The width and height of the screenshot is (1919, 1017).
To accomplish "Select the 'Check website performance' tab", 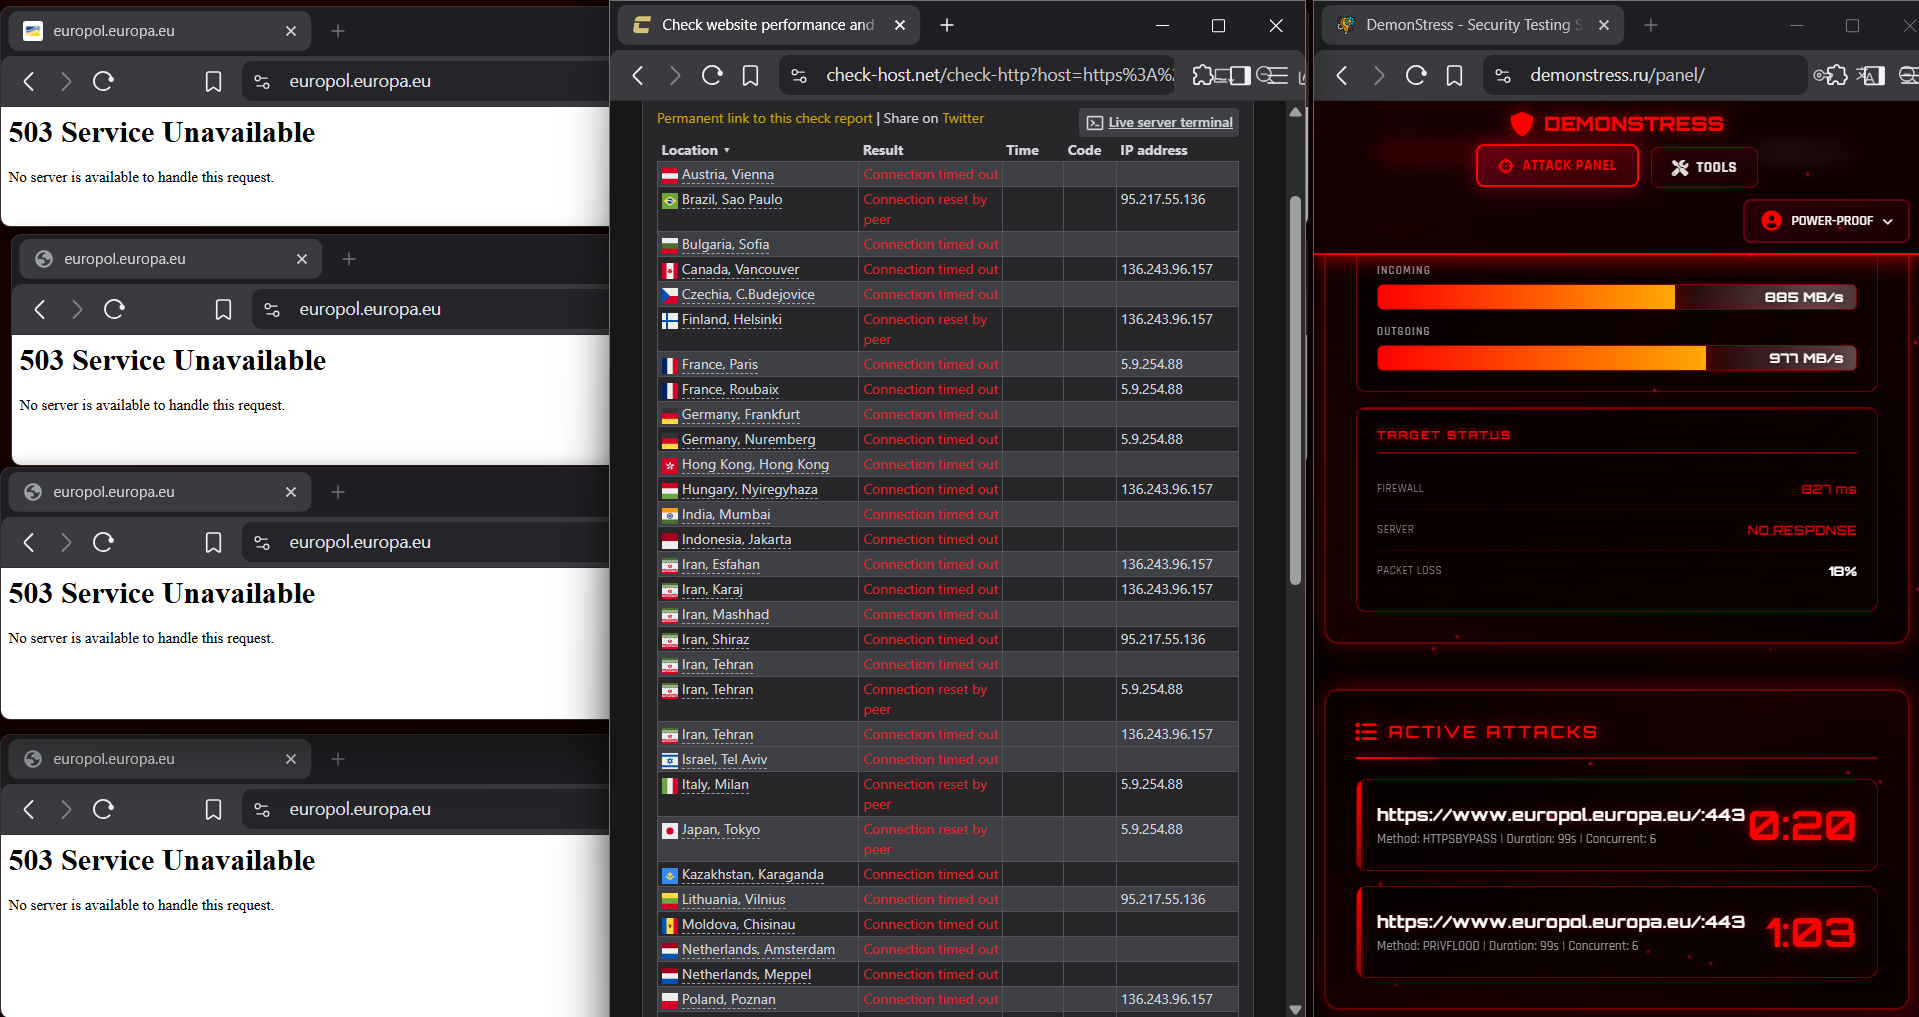I will (x=767, y=25).
